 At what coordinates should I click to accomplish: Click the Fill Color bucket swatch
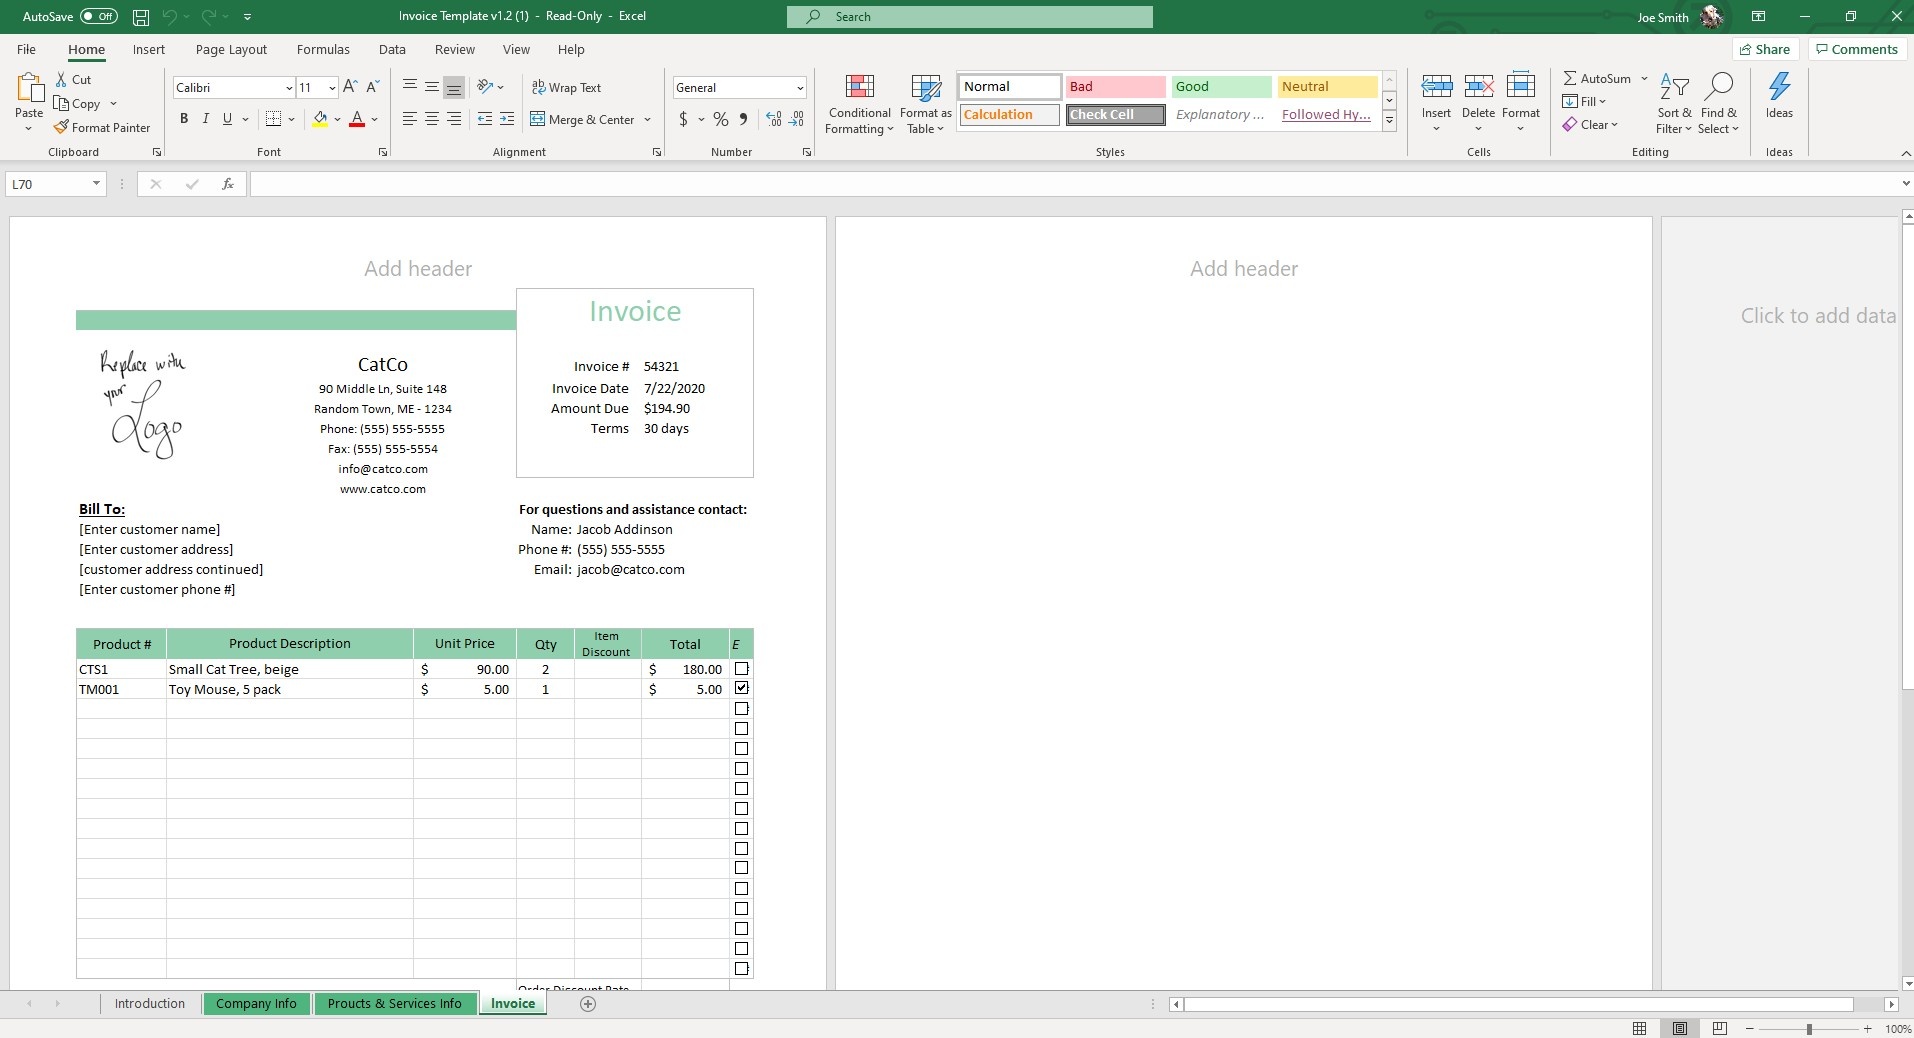click(x=320, y=119)
